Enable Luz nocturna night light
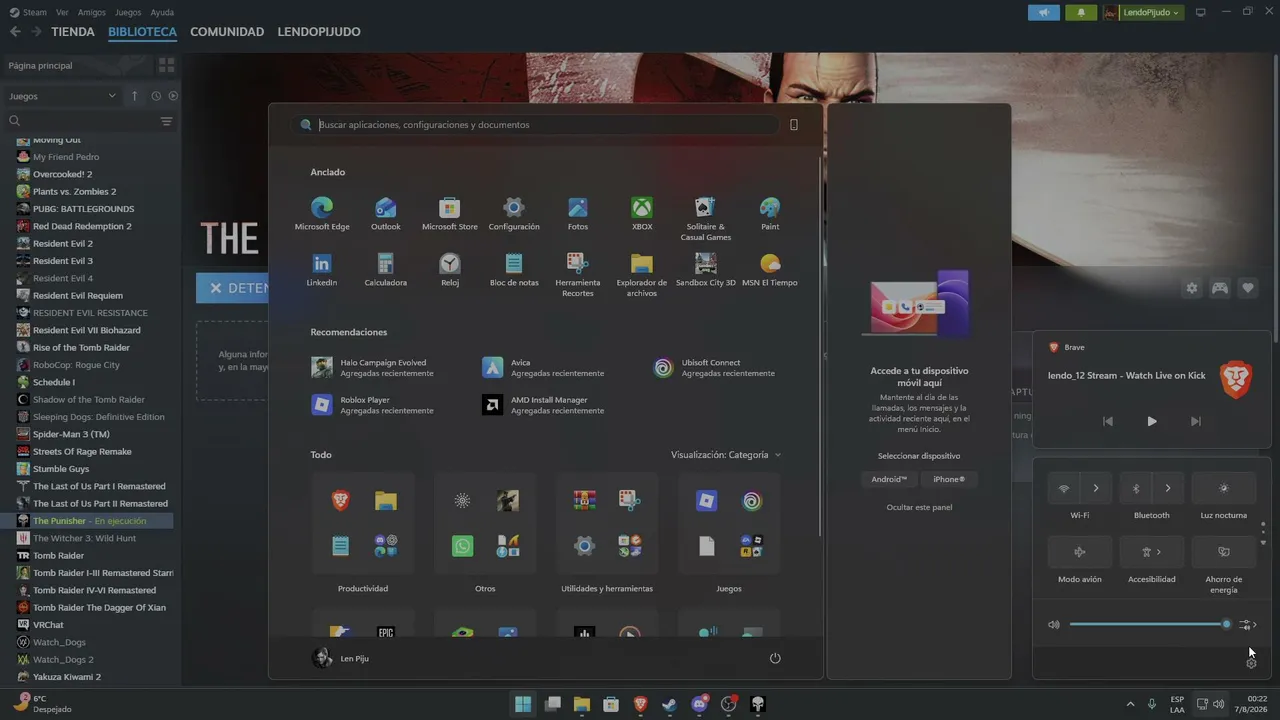The width and height of the screenshot is (1280, 720). tap(1224, 489)
